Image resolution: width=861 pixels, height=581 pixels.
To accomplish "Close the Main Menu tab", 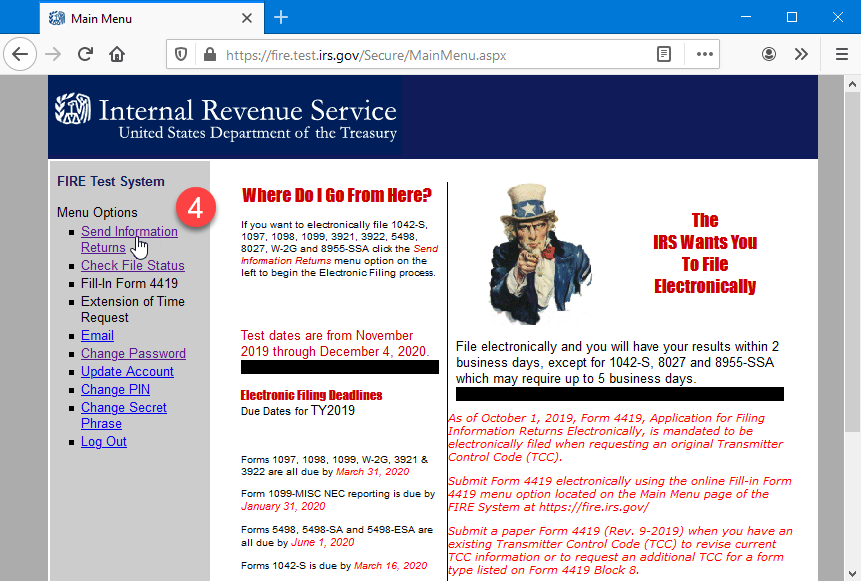I will (x=245, y=18).
